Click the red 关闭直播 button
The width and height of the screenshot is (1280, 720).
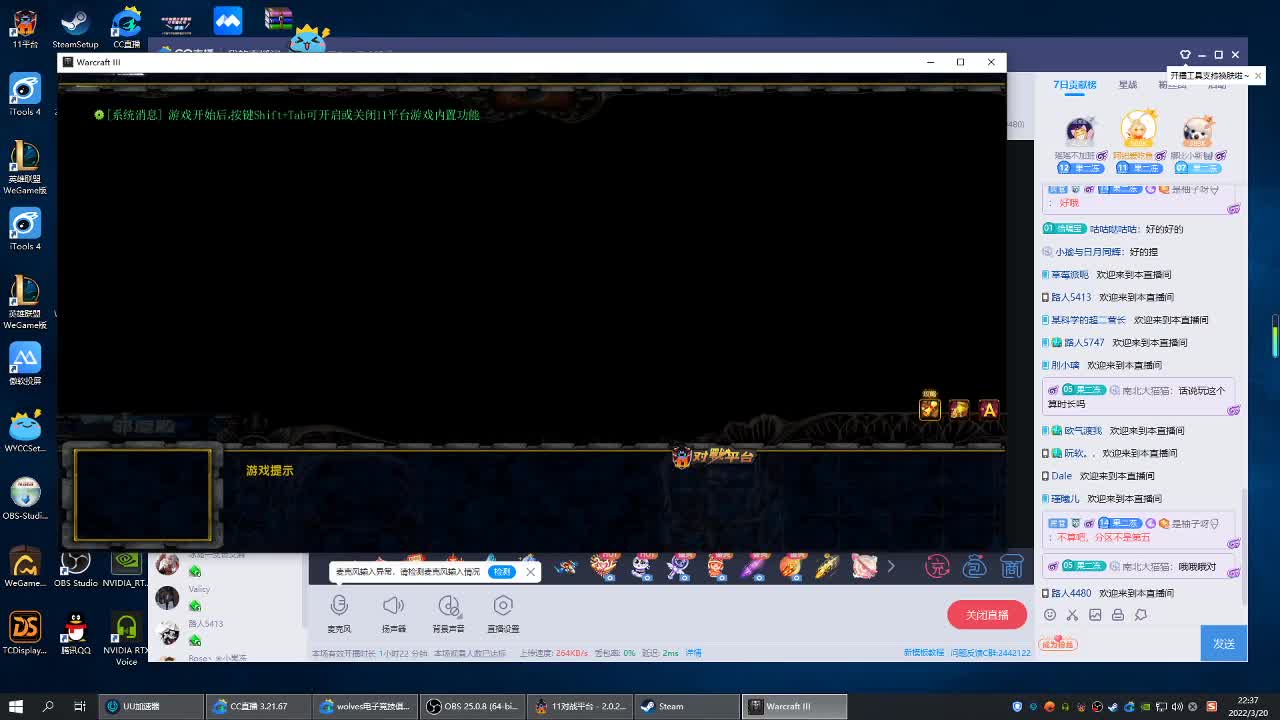[987, 615]
